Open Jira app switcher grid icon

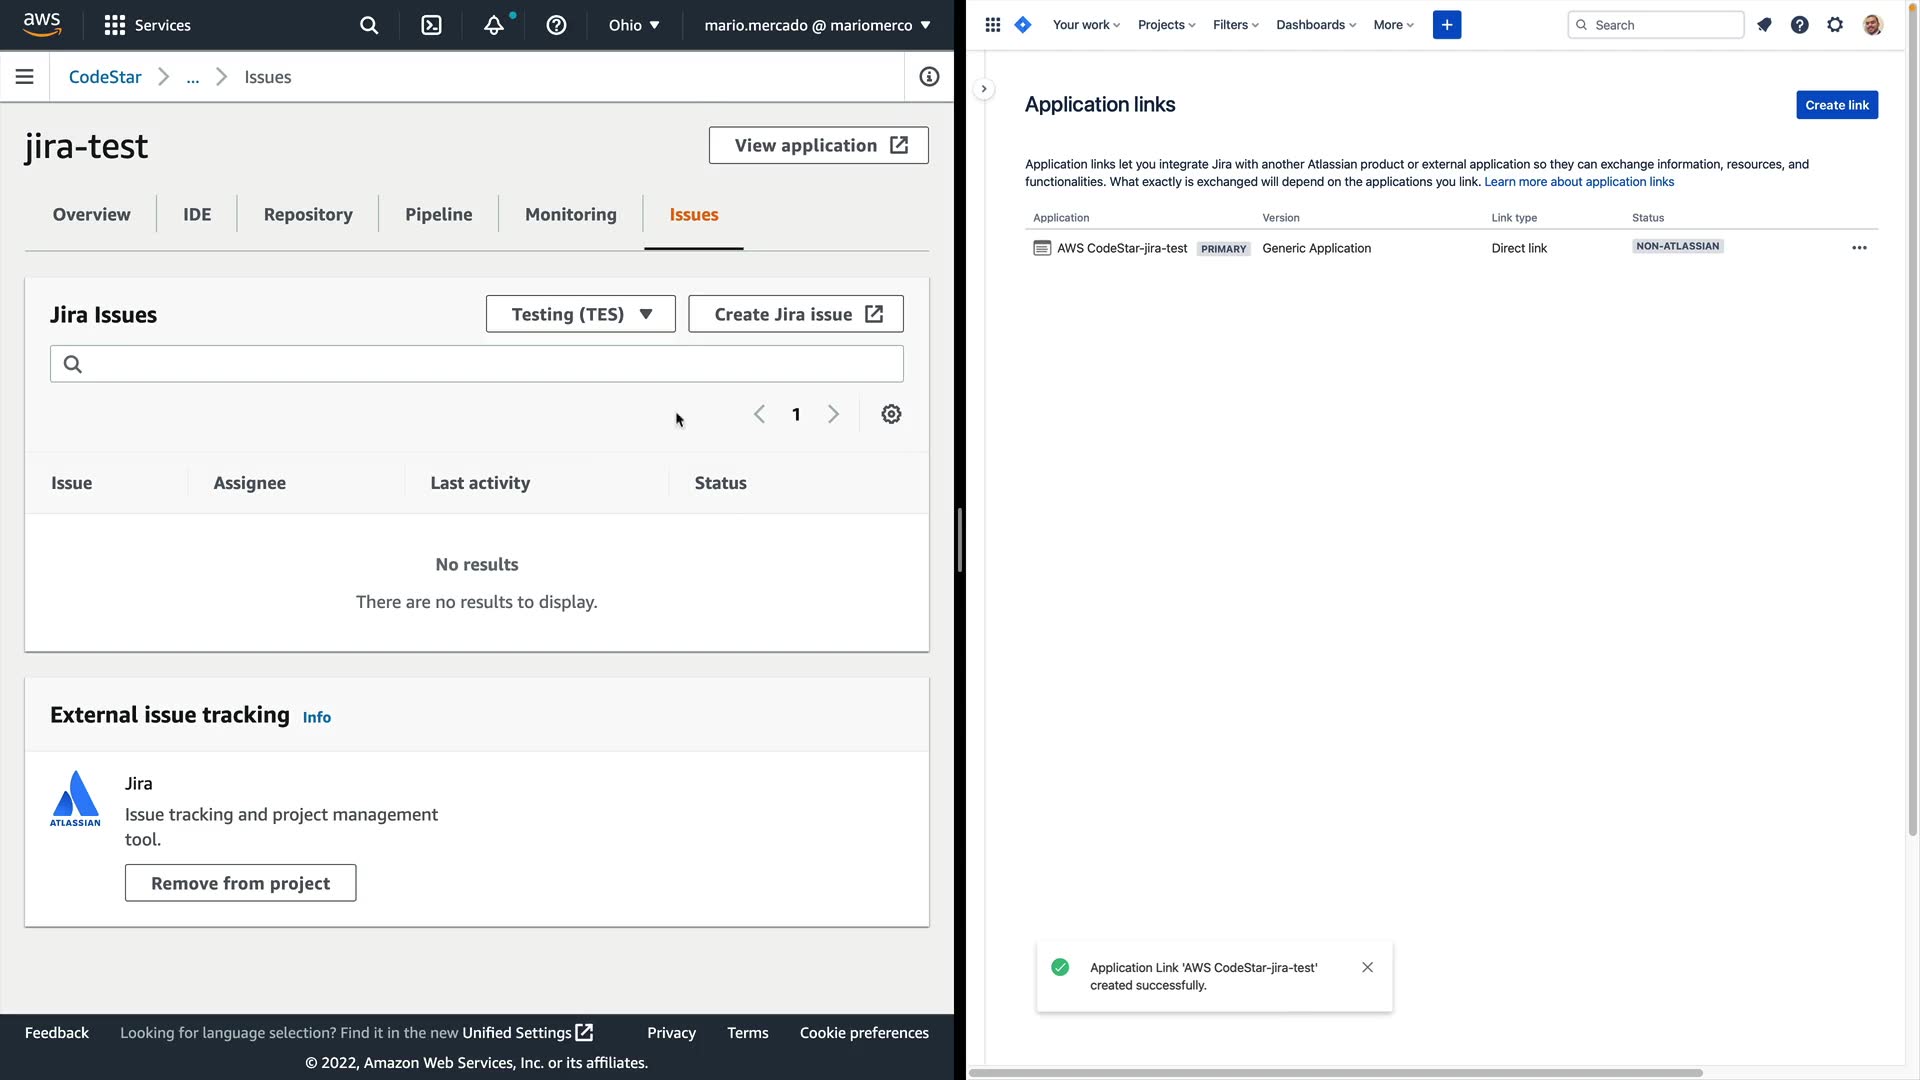992,25
